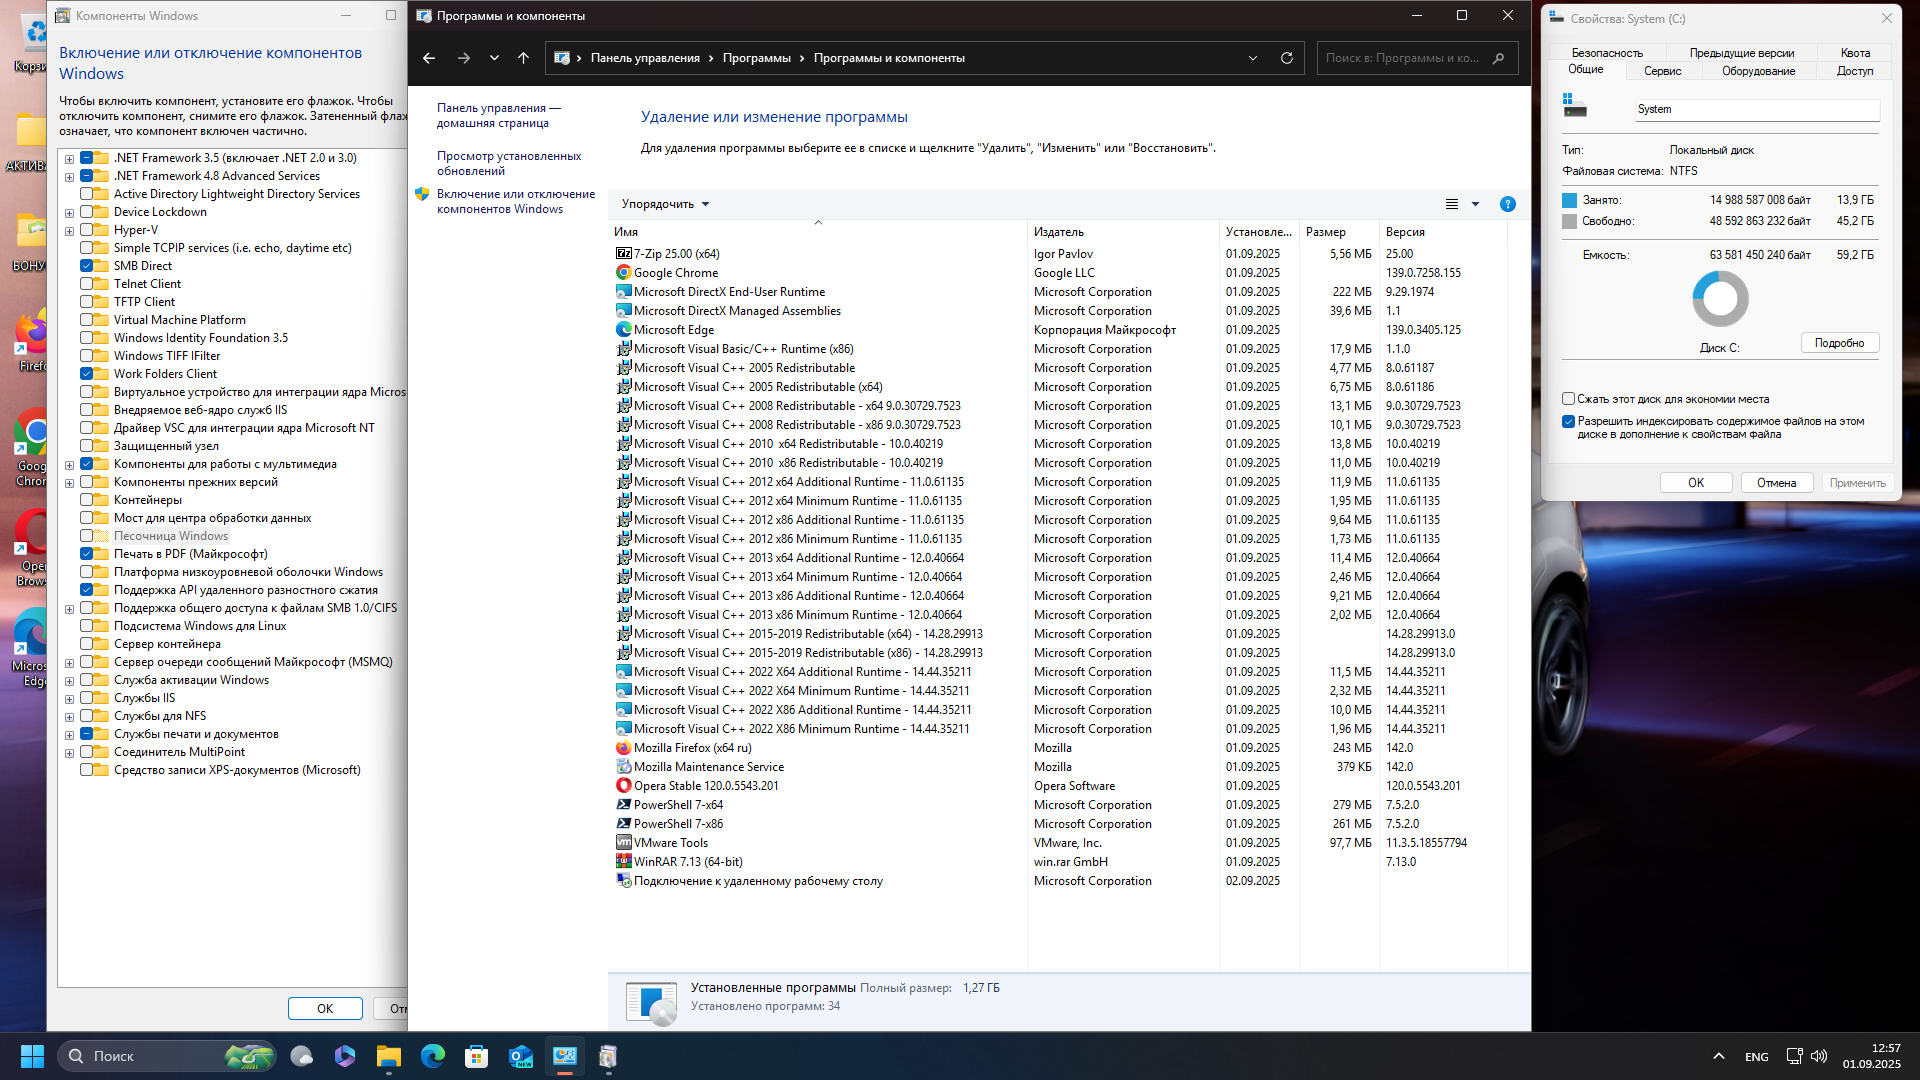Check the Virtual Machine Platform checkbox
This screenshot has height=1080, width=1920.
click(x=86, y=320)
